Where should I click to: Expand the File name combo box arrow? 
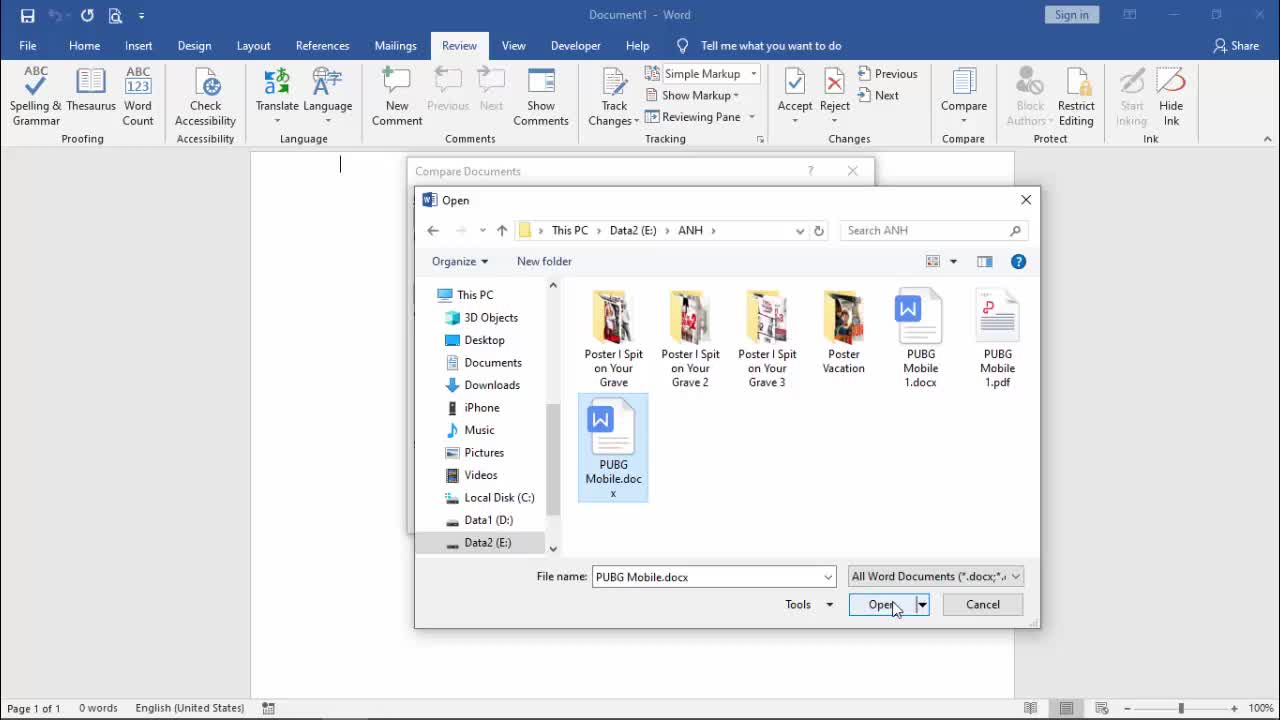click(828, 577)
